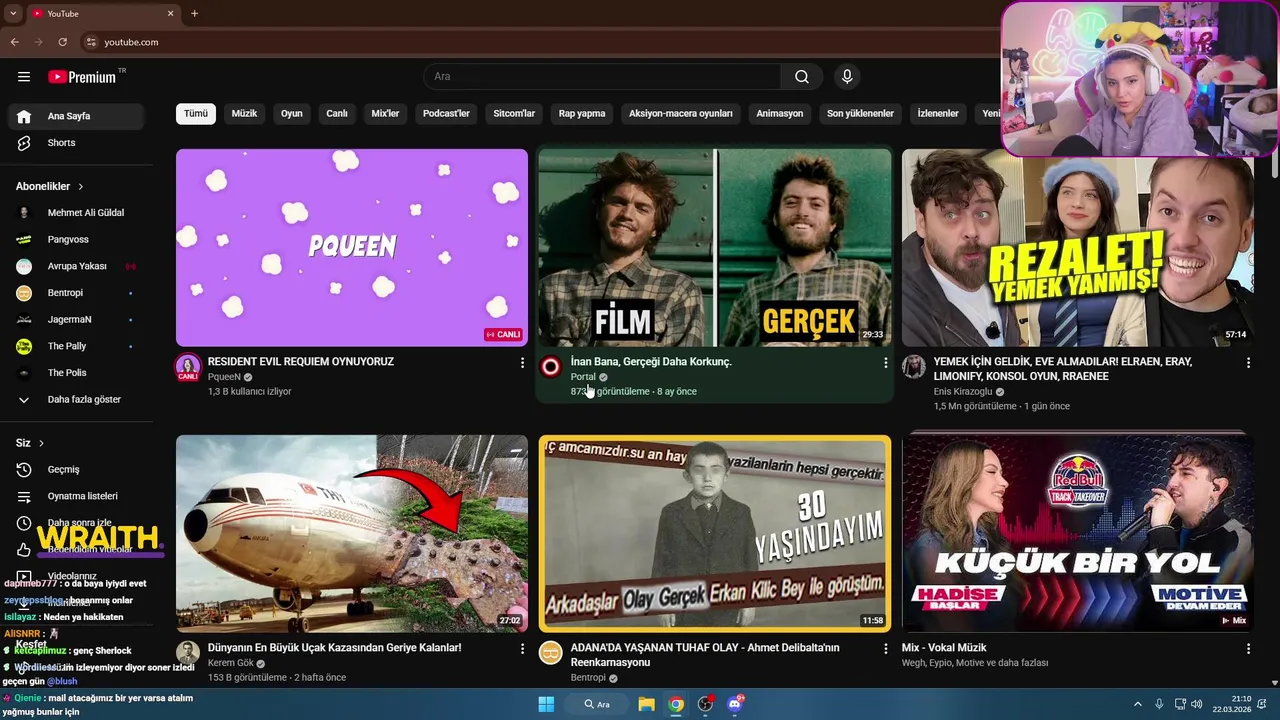The height and width of the screenshot is (720, 1280).
Task: Open the PQUEEN live stream thumbnail
Action: click(x=352, y=247)
